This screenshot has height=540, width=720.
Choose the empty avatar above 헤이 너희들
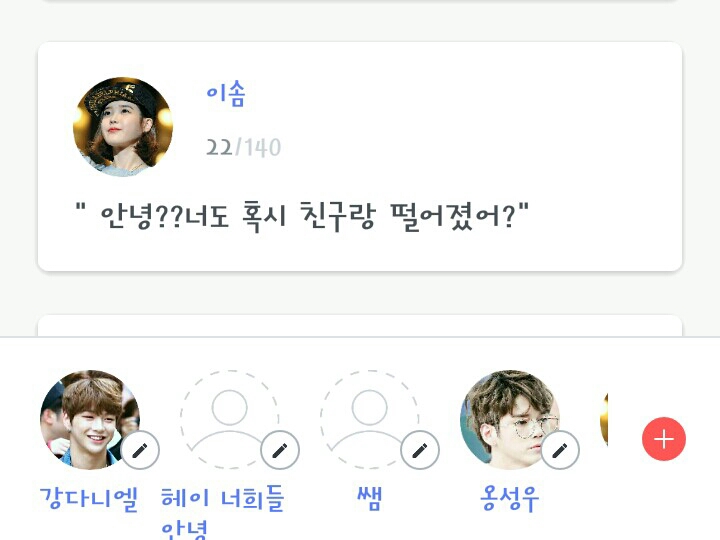pos(230,419)
